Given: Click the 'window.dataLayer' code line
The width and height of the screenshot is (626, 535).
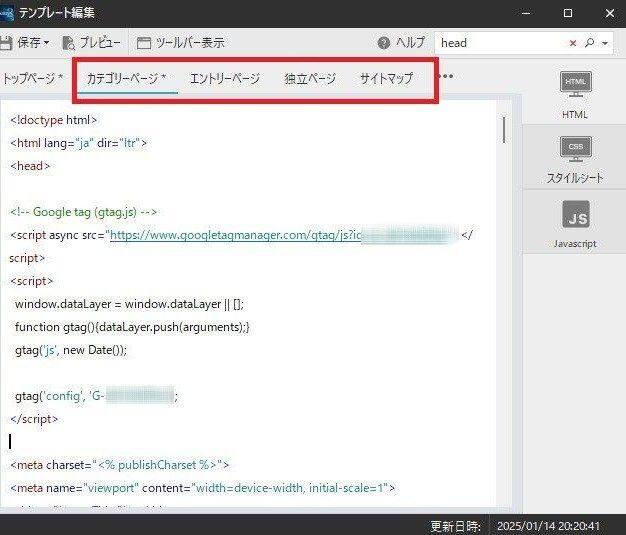Looking at the screenshot, I should (x=129, y=304).
